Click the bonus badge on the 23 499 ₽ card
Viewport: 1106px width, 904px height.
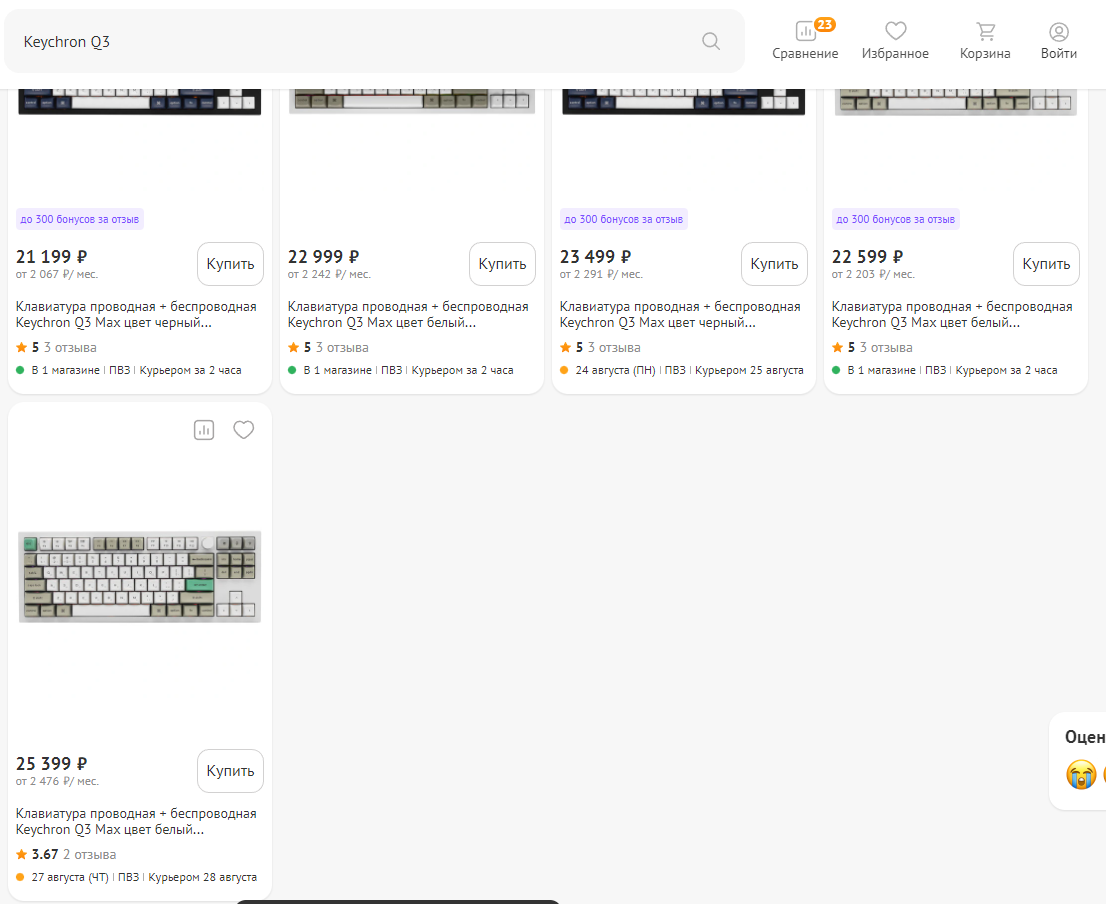(624, 219)
